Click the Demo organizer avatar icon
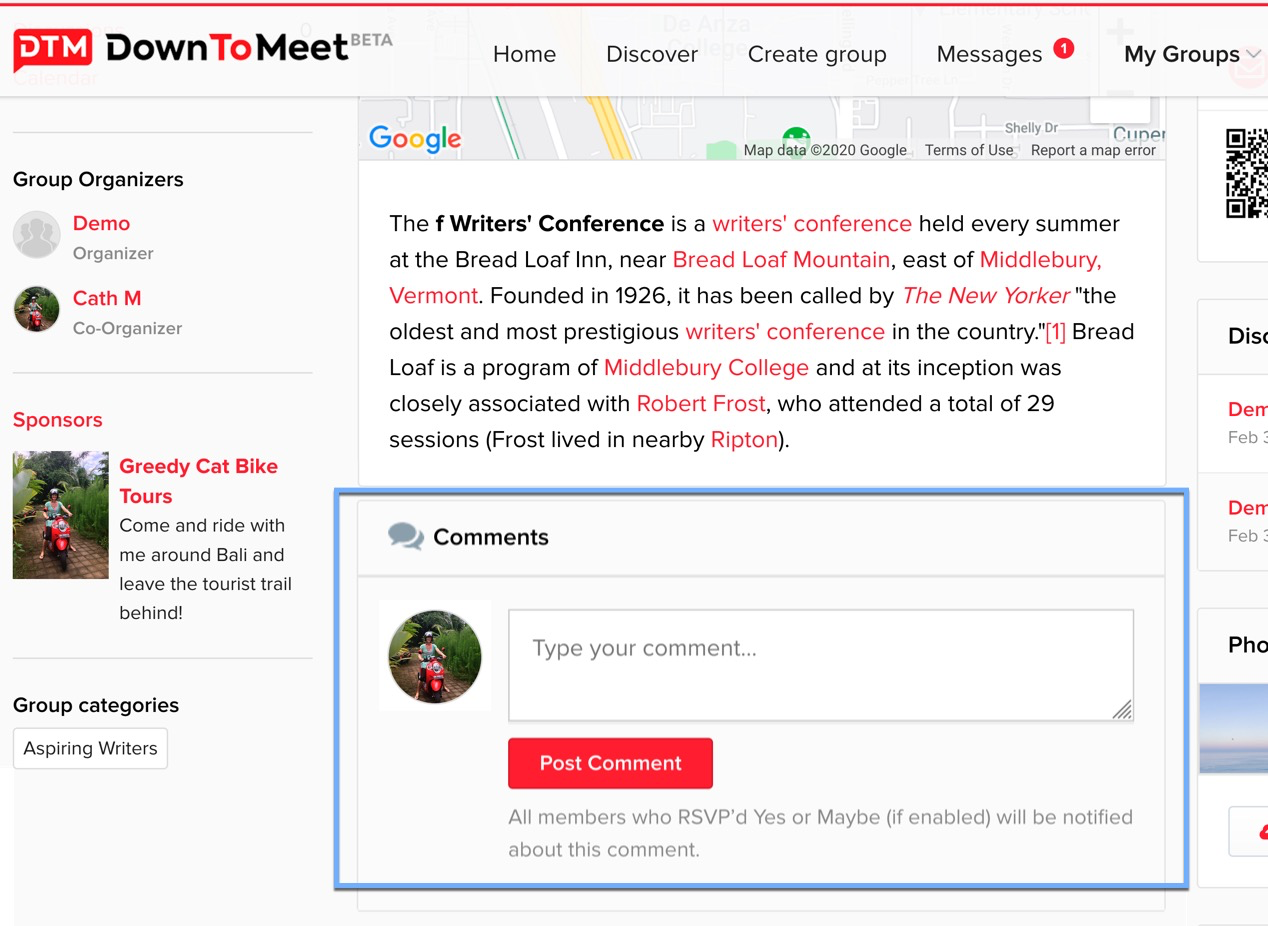Viewport: 1268px width, 926px height. [37, 235]
